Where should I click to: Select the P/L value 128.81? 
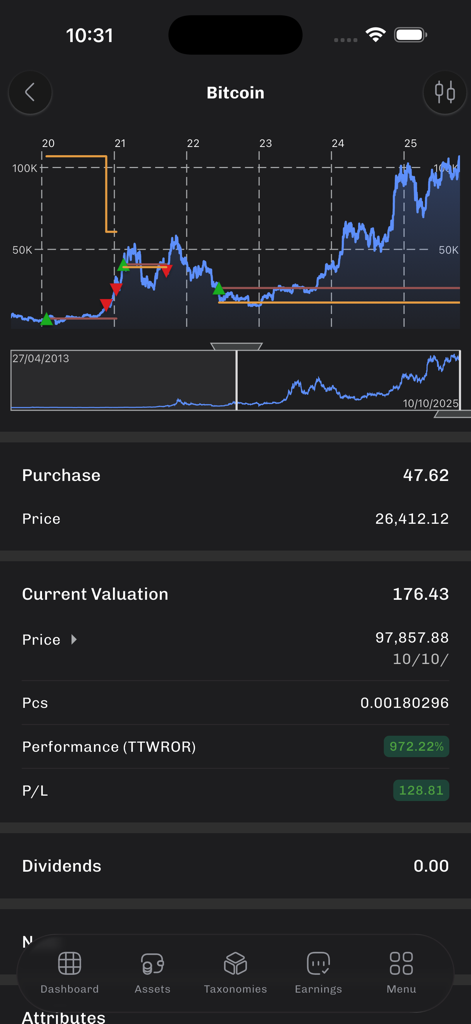tap(421, 790)
